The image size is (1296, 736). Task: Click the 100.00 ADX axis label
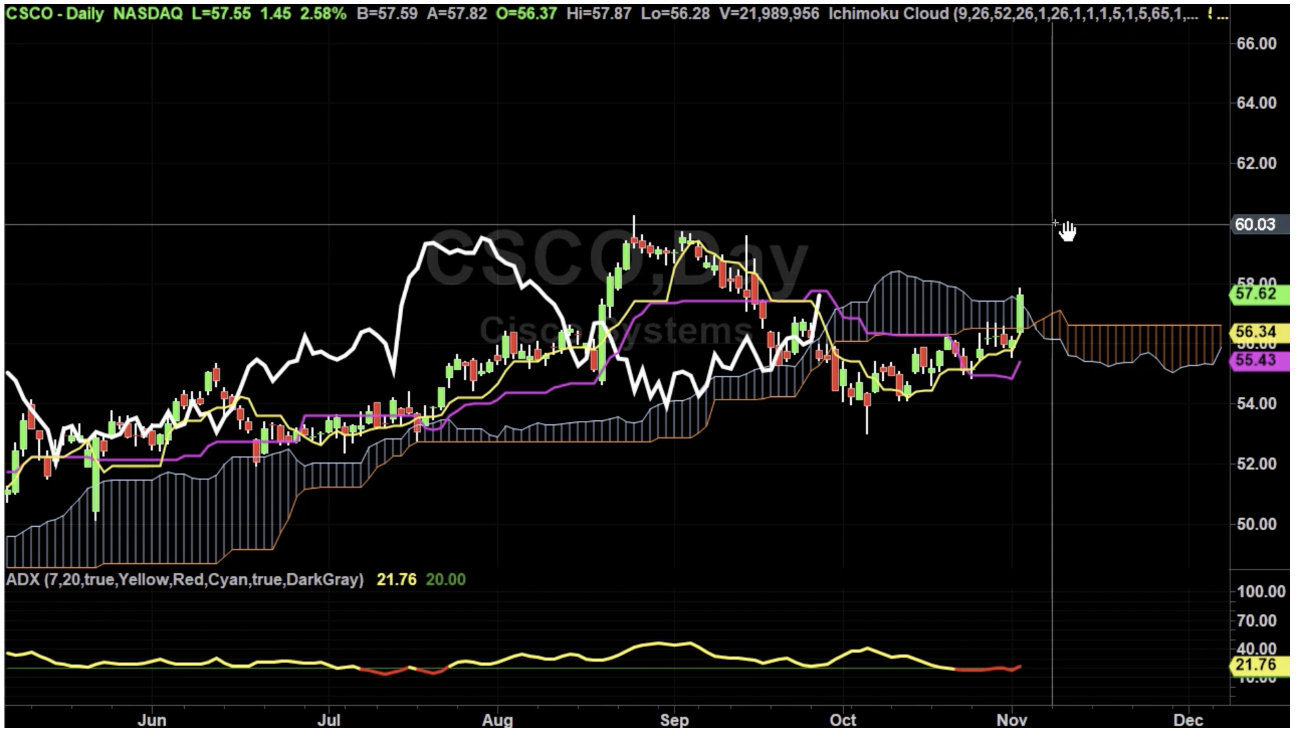(x=1260, y=591)
